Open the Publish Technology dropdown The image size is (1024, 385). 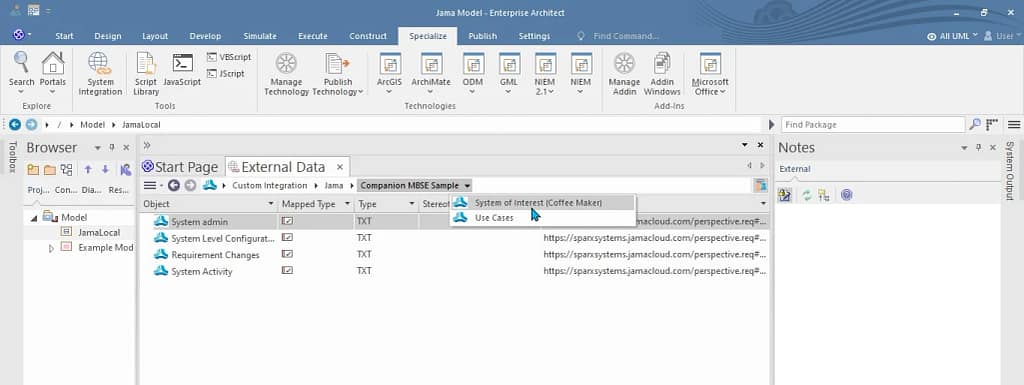pyautogui.click(x=338, y=74)
